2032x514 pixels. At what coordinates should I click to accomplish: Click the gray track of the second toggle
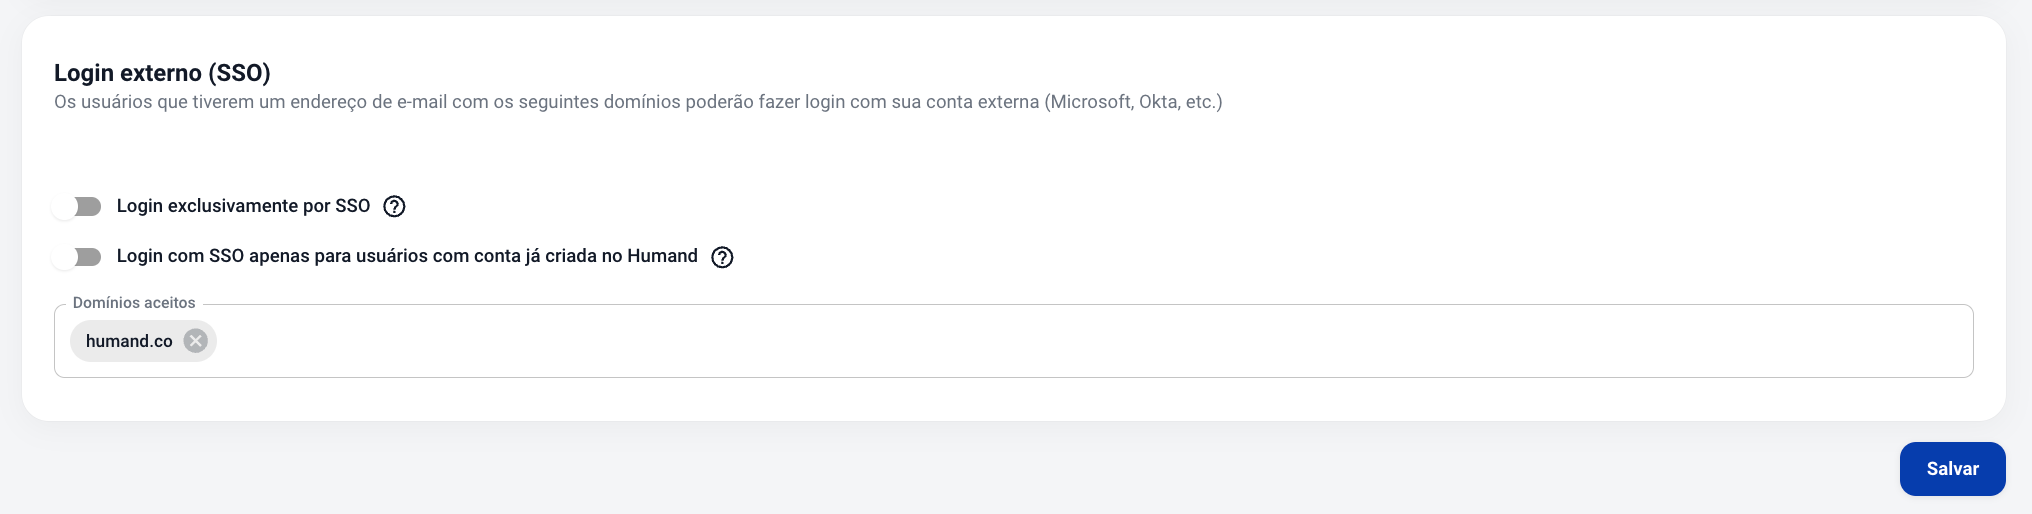[x=89, y=257]
